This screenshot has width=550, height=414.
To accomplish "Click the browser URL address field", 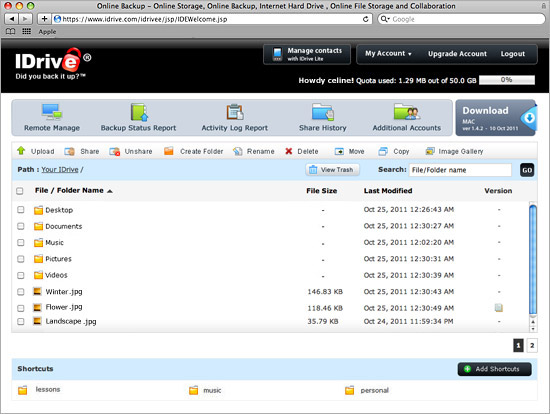I will [212, 19].
